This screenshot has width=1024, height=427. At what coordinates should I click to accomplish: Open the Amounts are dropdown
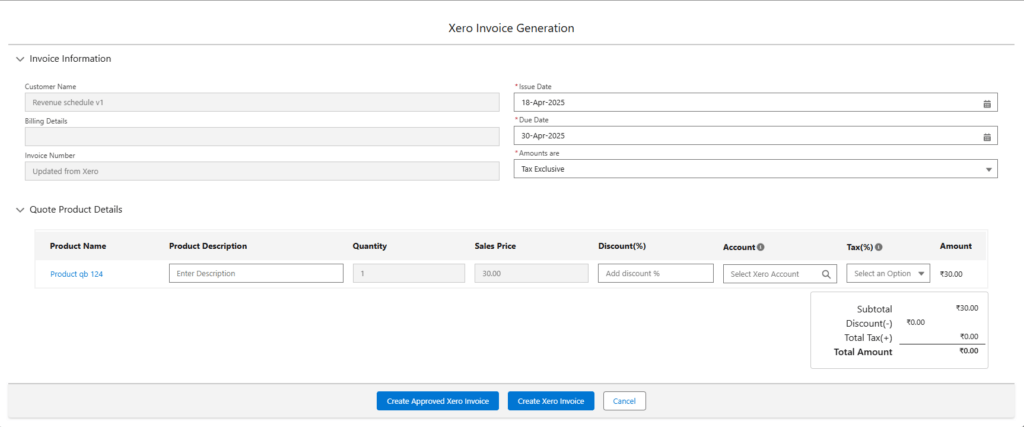click(756, 169)
